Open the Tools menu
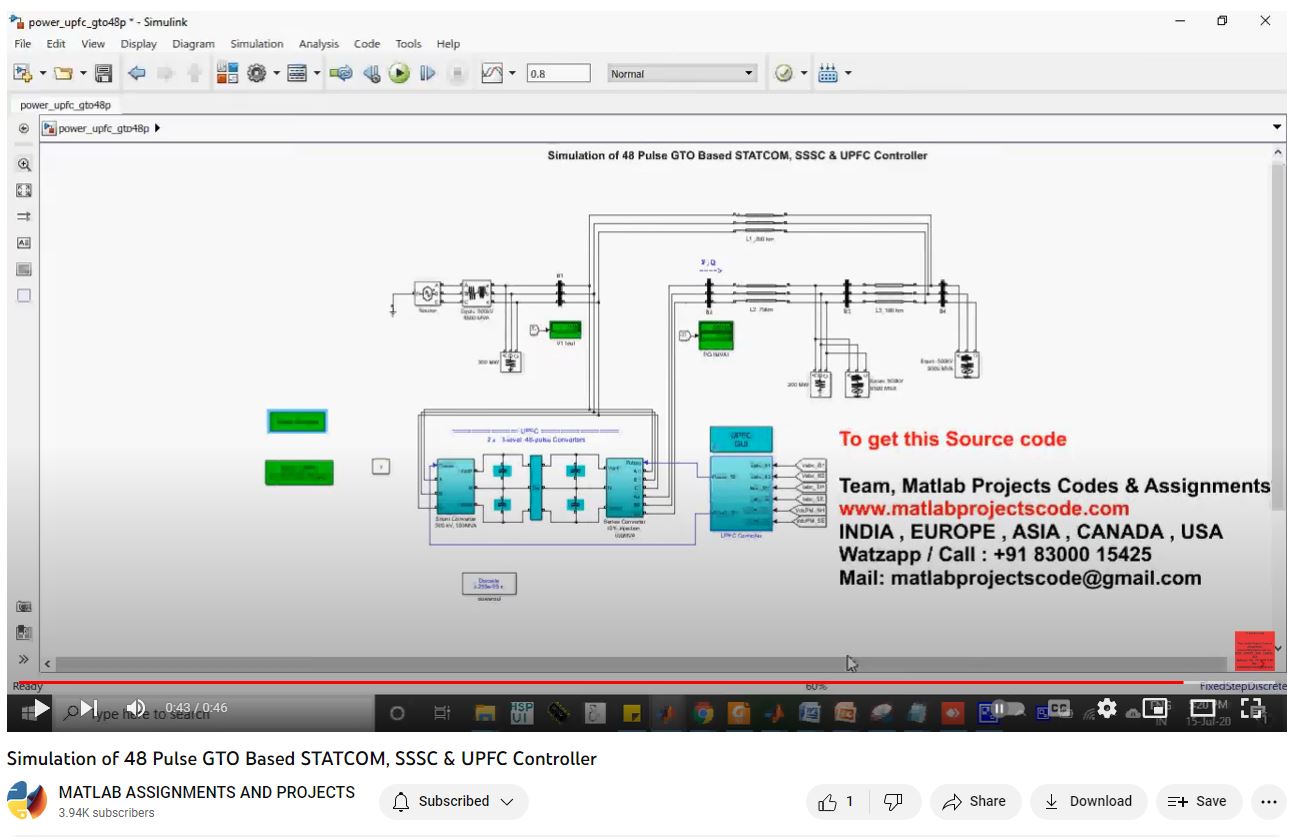1294x837 pixels. tap(408, 44)
